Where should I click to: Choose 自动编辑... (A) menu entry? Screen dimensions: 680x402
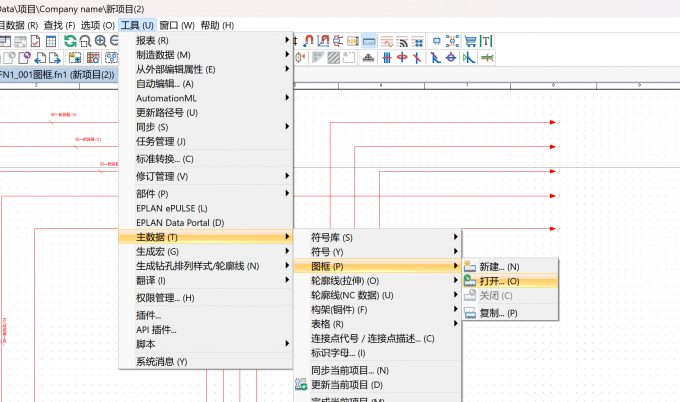206,84
